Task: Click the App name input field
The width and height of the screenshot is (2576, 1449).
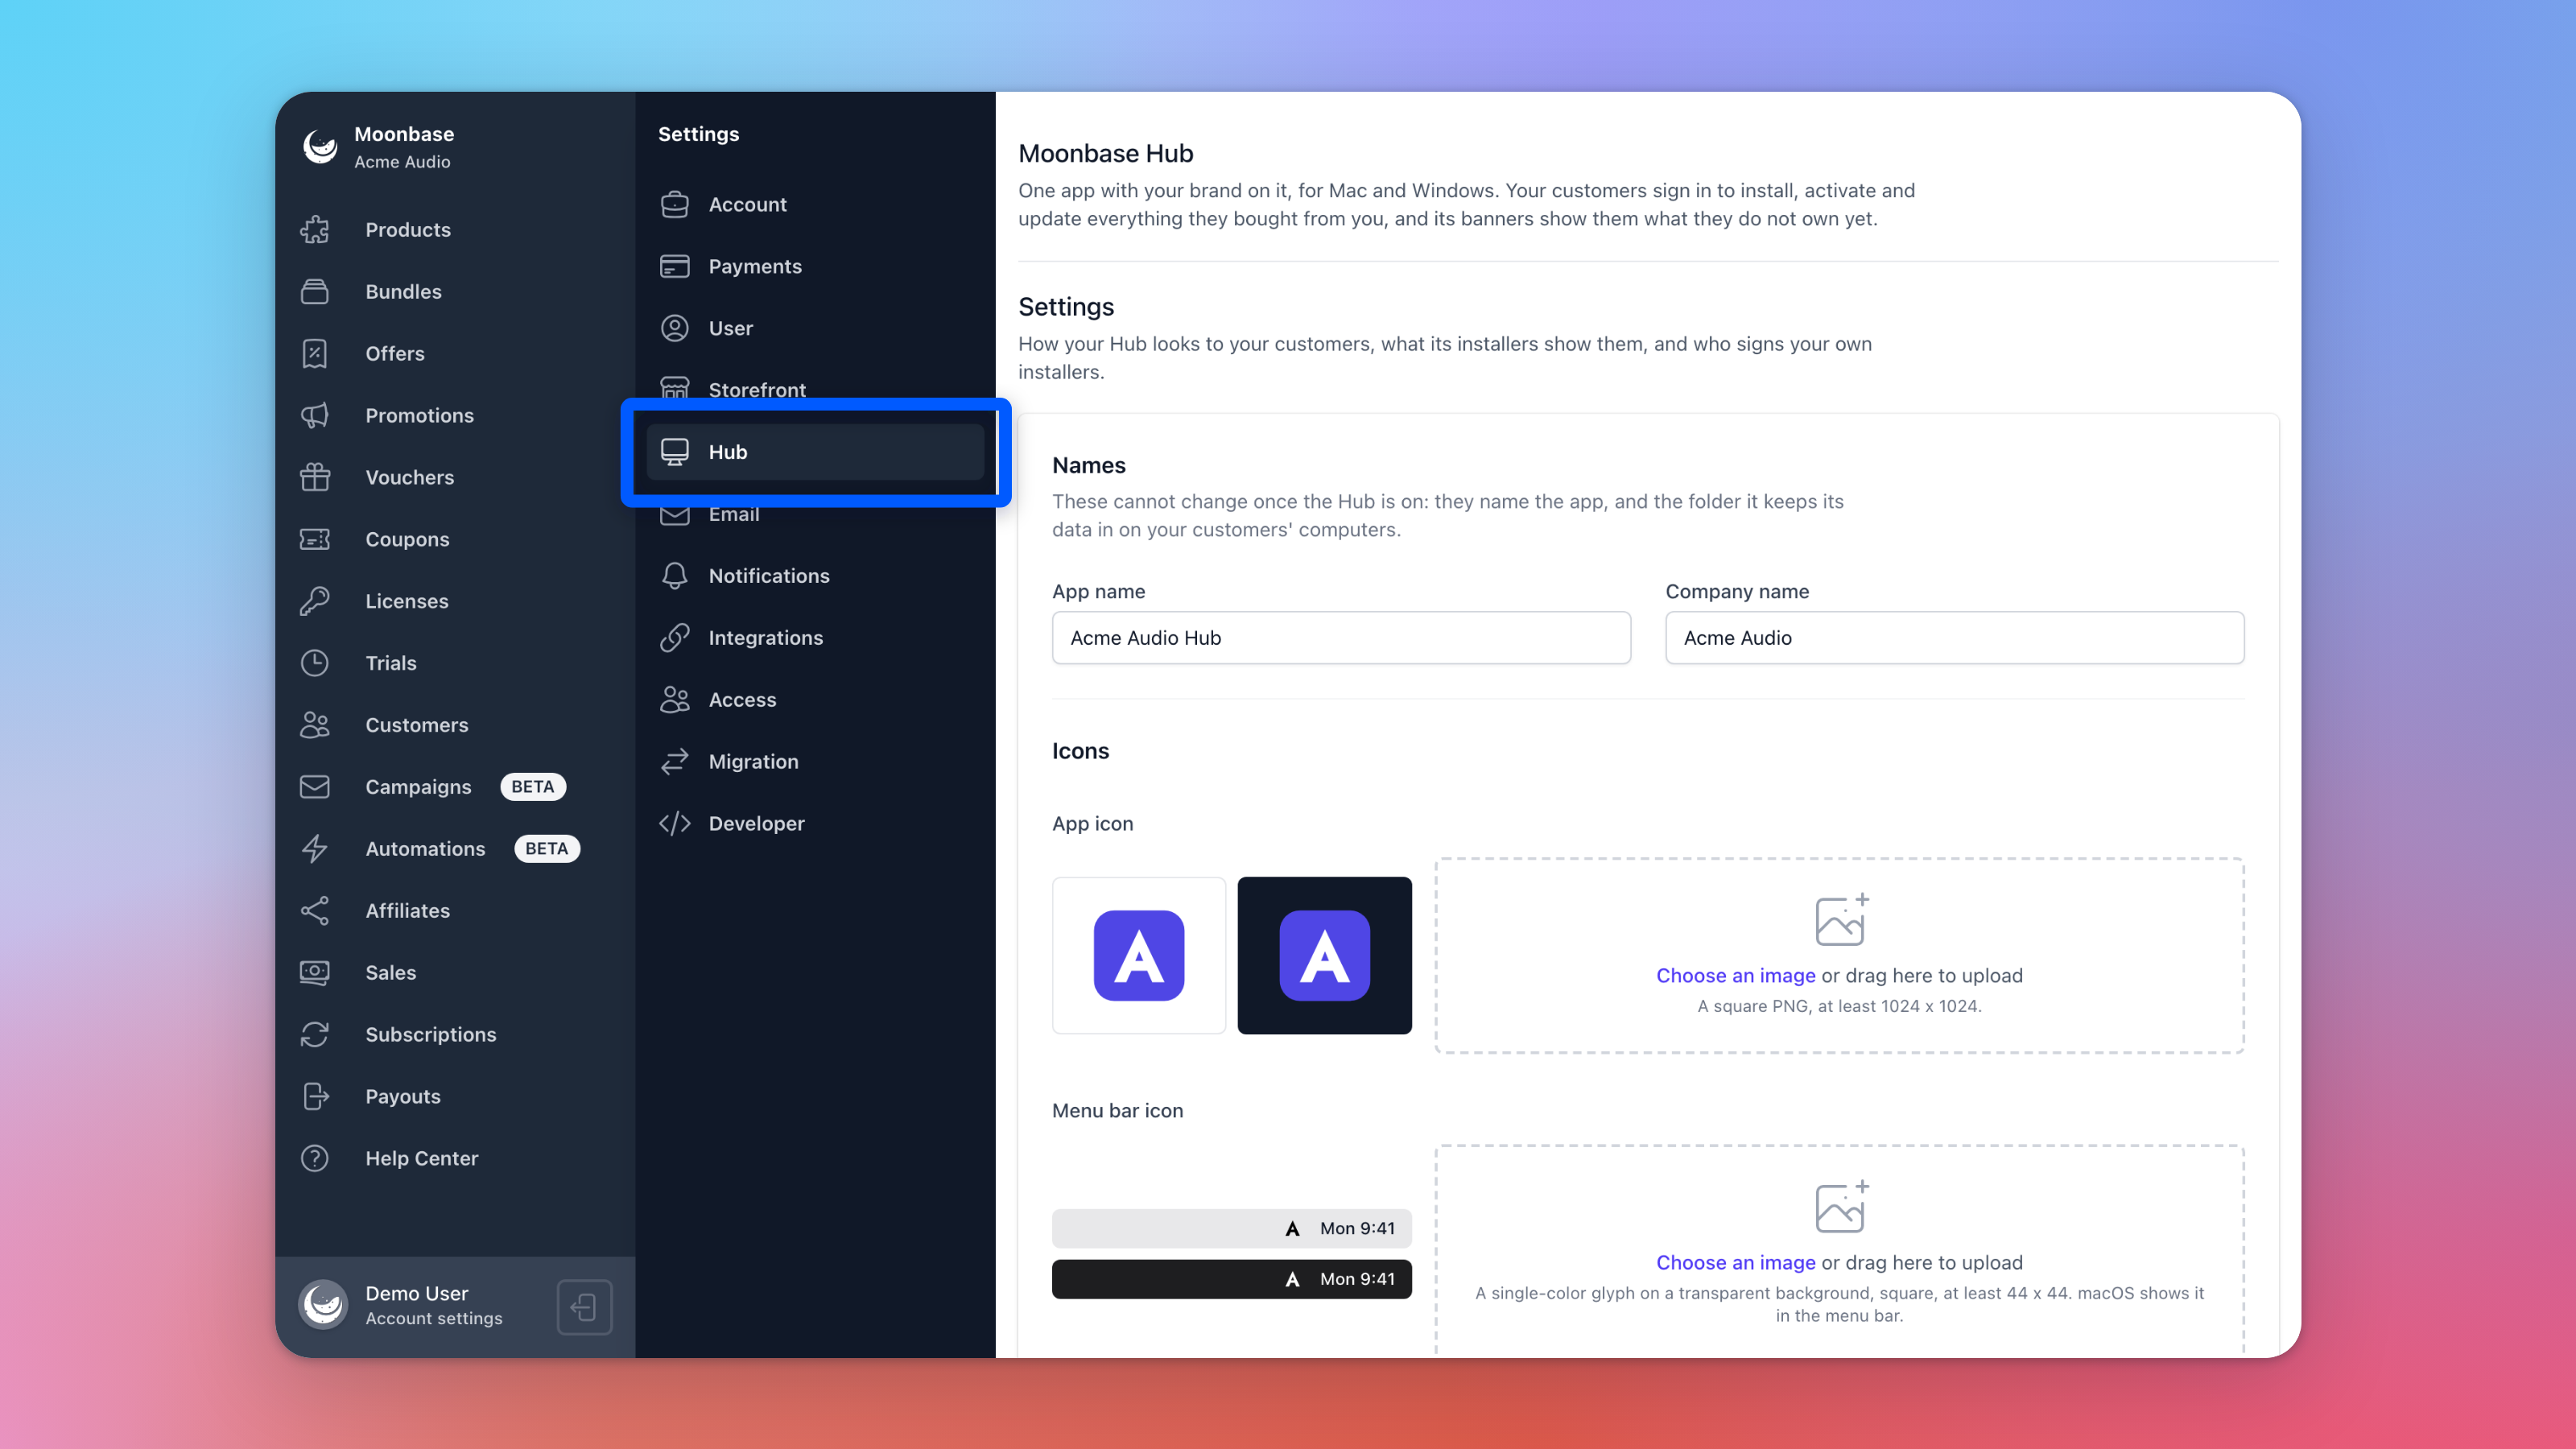Action: [1341, 638]
